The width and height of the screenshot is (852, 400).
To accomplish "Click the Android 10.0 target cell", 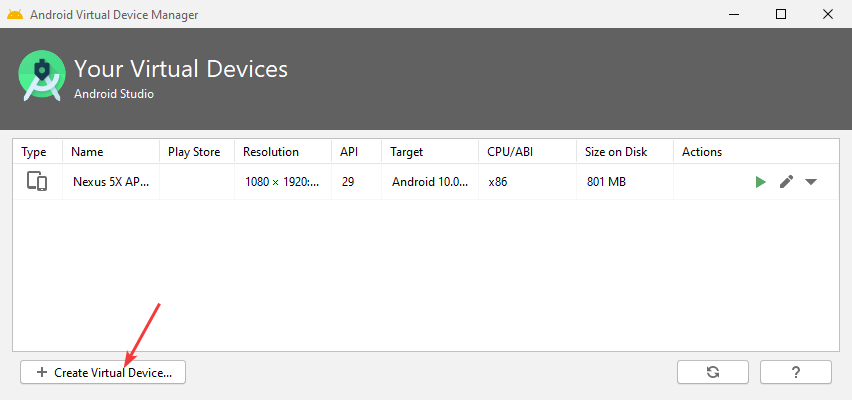I will pyautogui.click(x=427, y=182).
